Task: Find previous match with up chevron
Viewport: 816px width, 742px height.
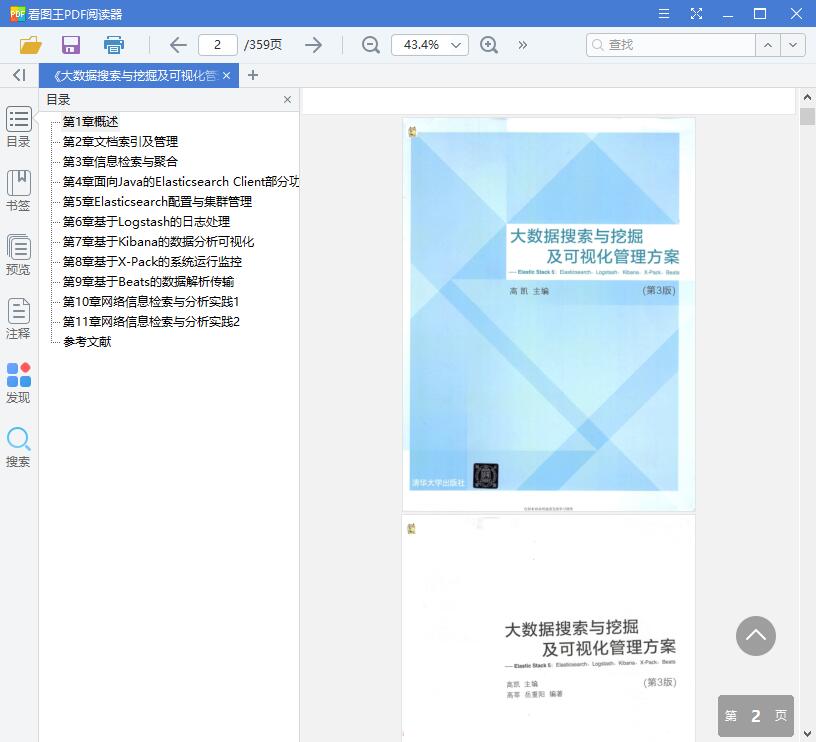Action: pos(768,45)
